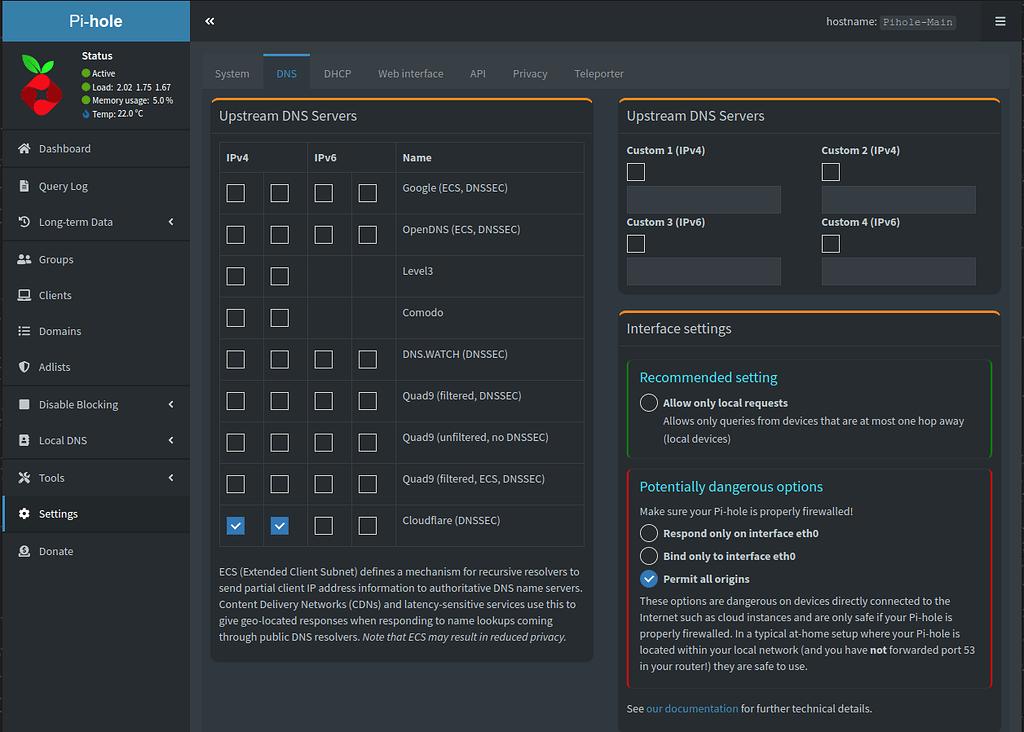Enable the Custom 1 (IPv4) checkbox
The image size is (1024, 732).
[x=636, y=172]
